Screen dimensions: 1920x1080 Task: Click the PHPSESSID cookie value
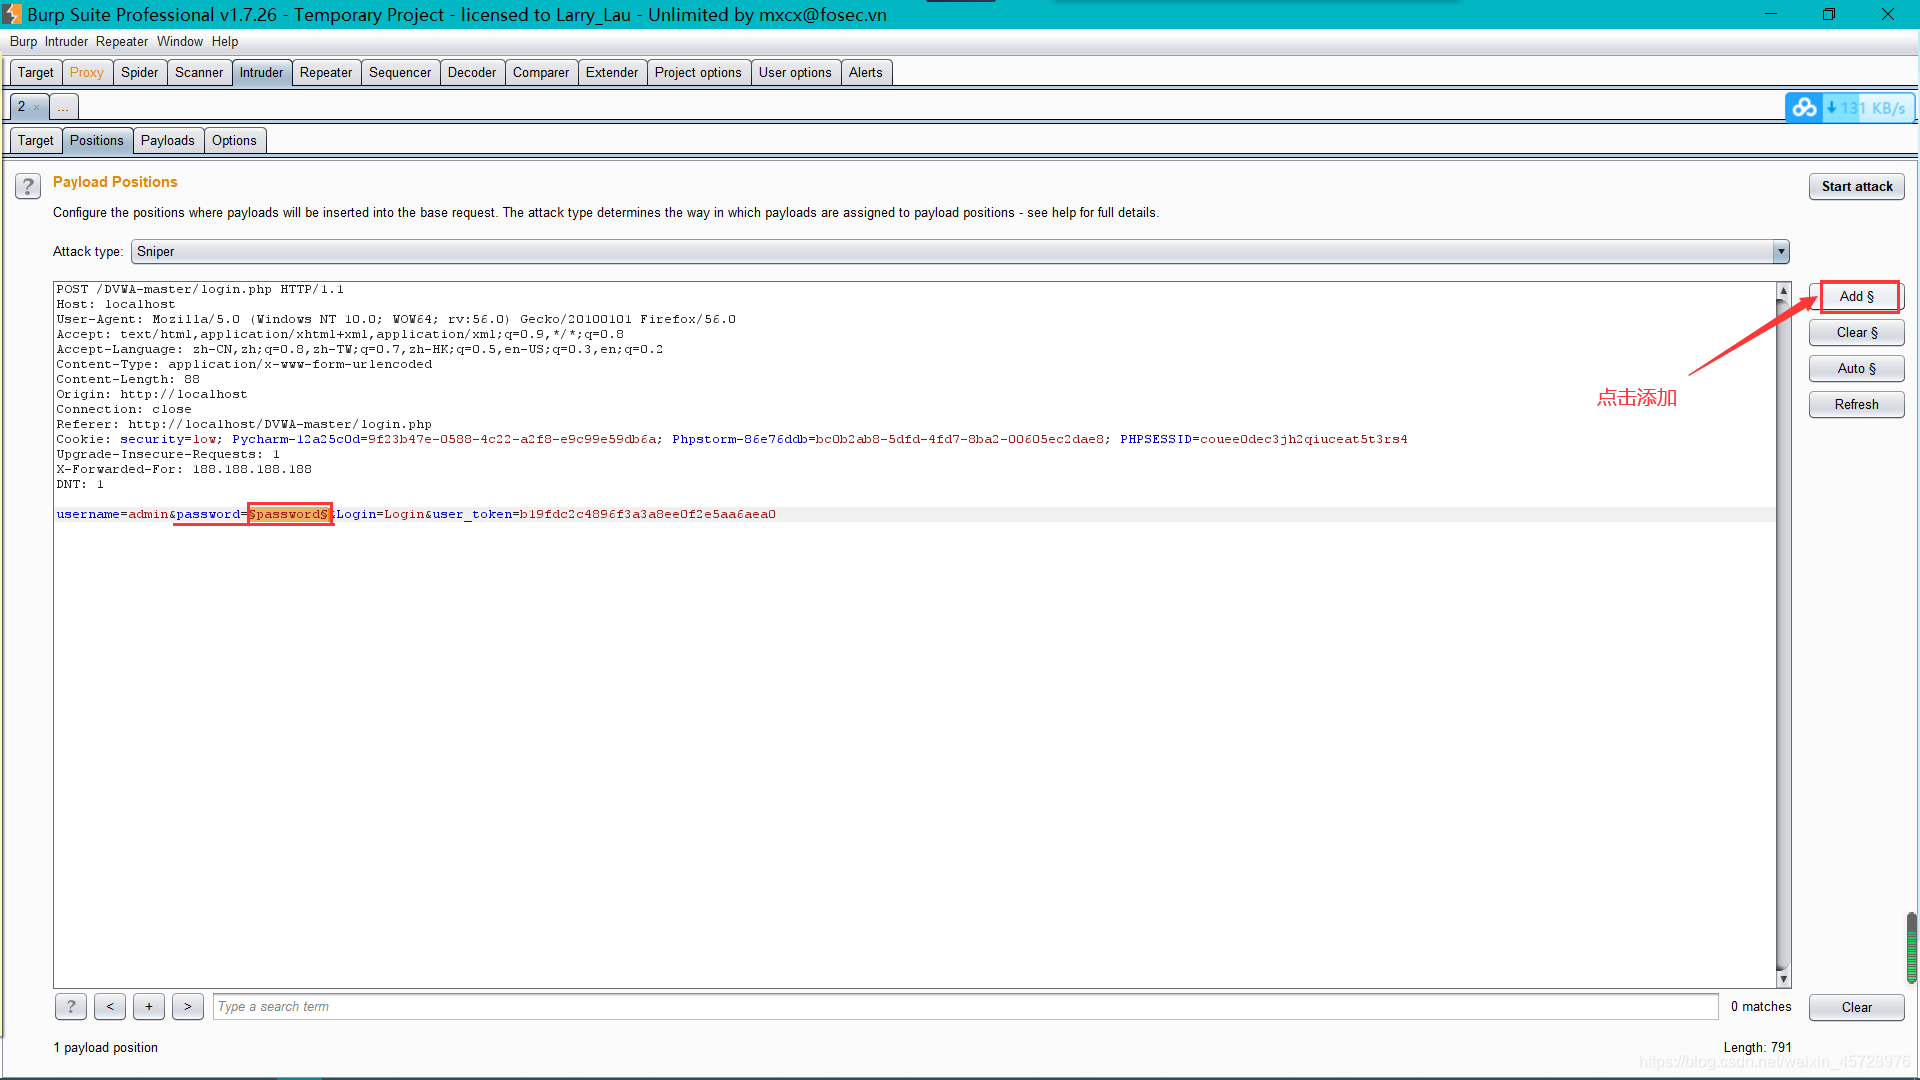[x=1304, y=439]
